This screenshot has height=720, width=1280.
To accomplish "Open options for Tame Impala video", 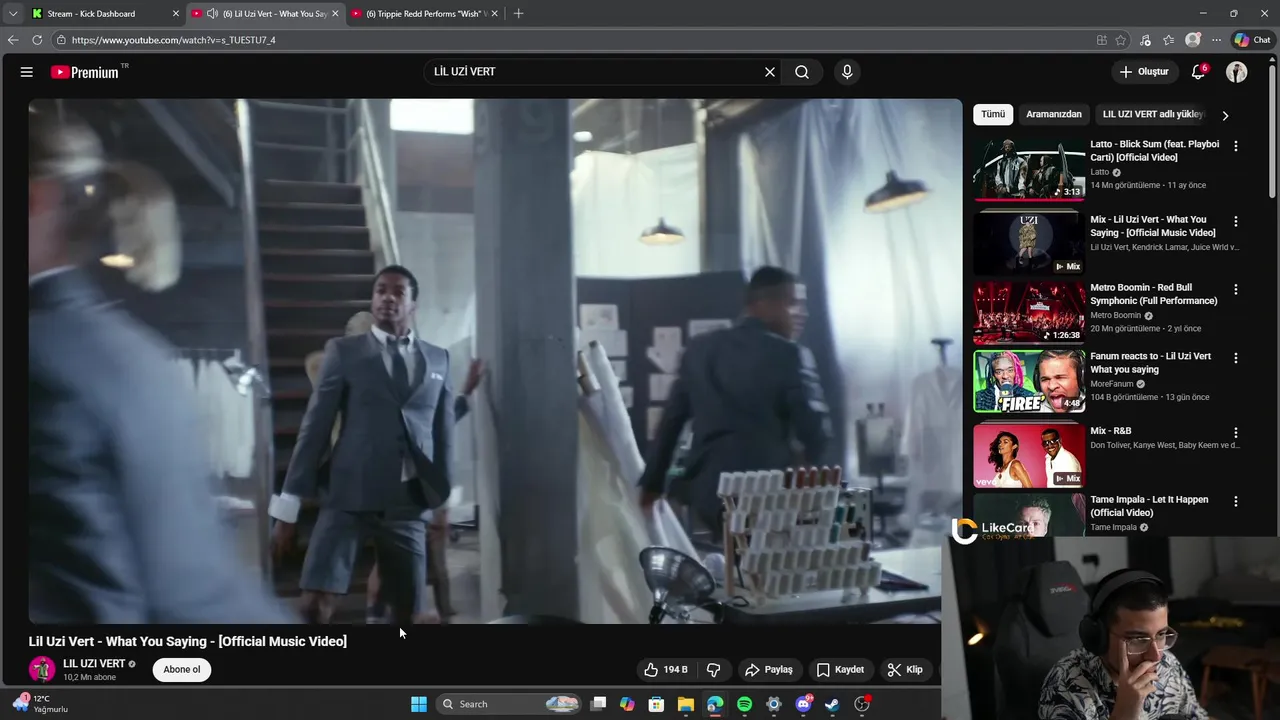I will pyautogui.click(x=1236, y=501).
